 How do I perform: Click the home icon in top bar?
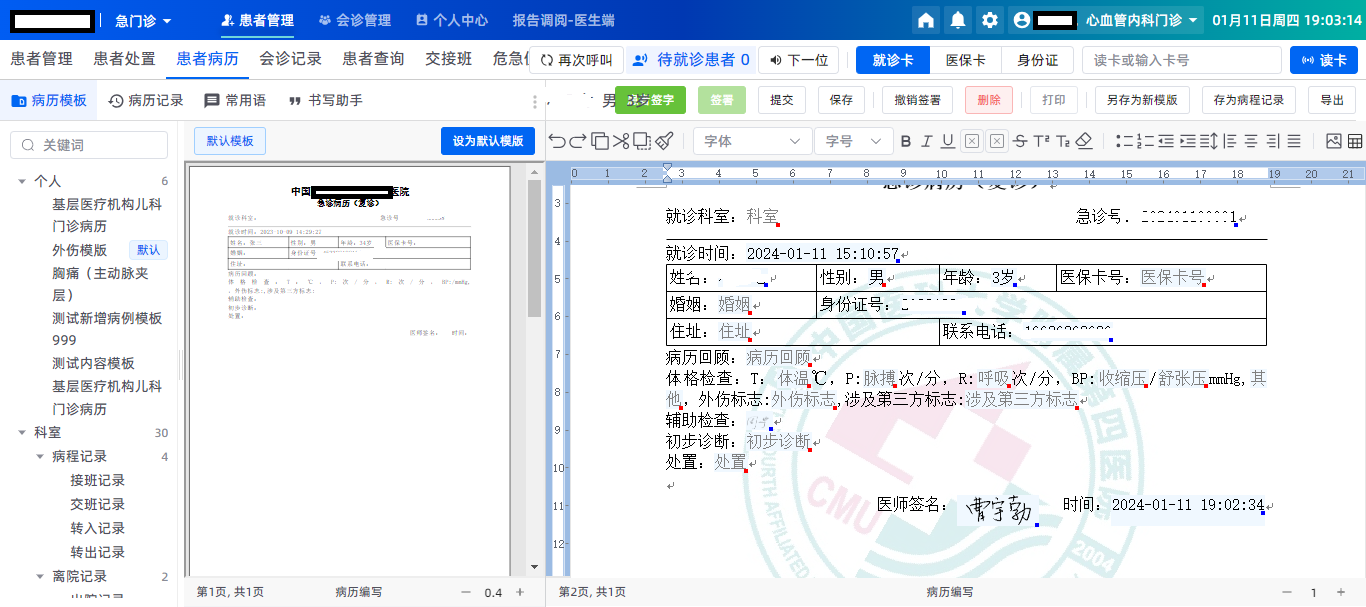click(926, 20)
